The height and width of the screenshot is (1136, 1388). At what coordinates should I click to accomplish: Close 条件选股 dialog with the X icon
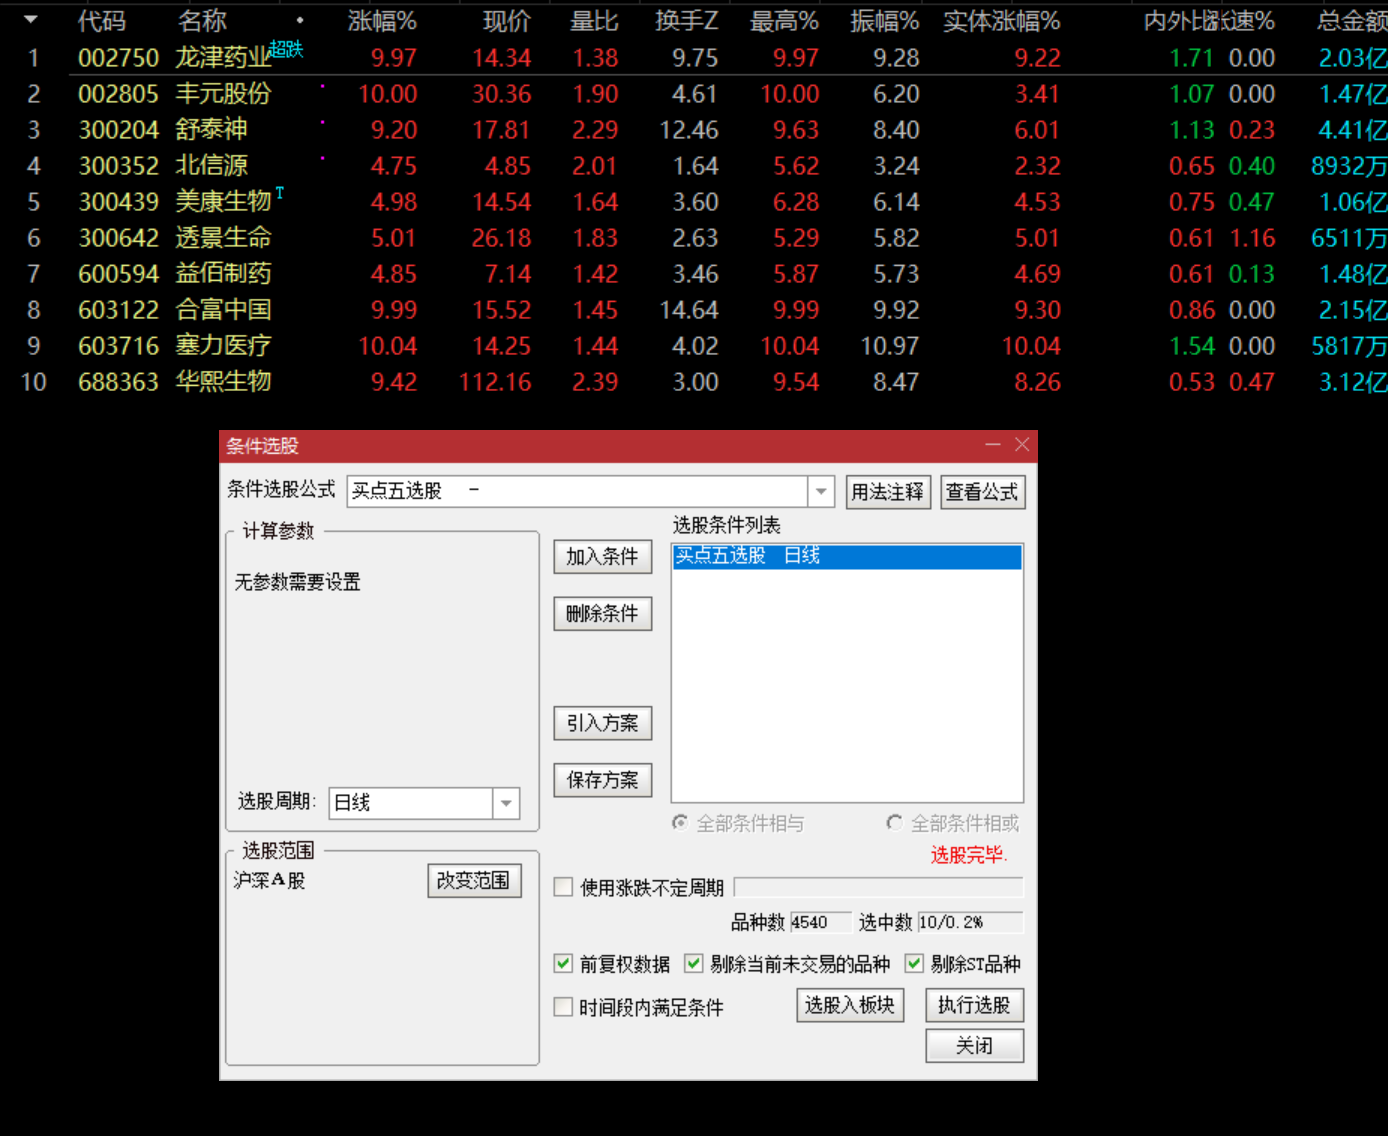coord(1022,445)
